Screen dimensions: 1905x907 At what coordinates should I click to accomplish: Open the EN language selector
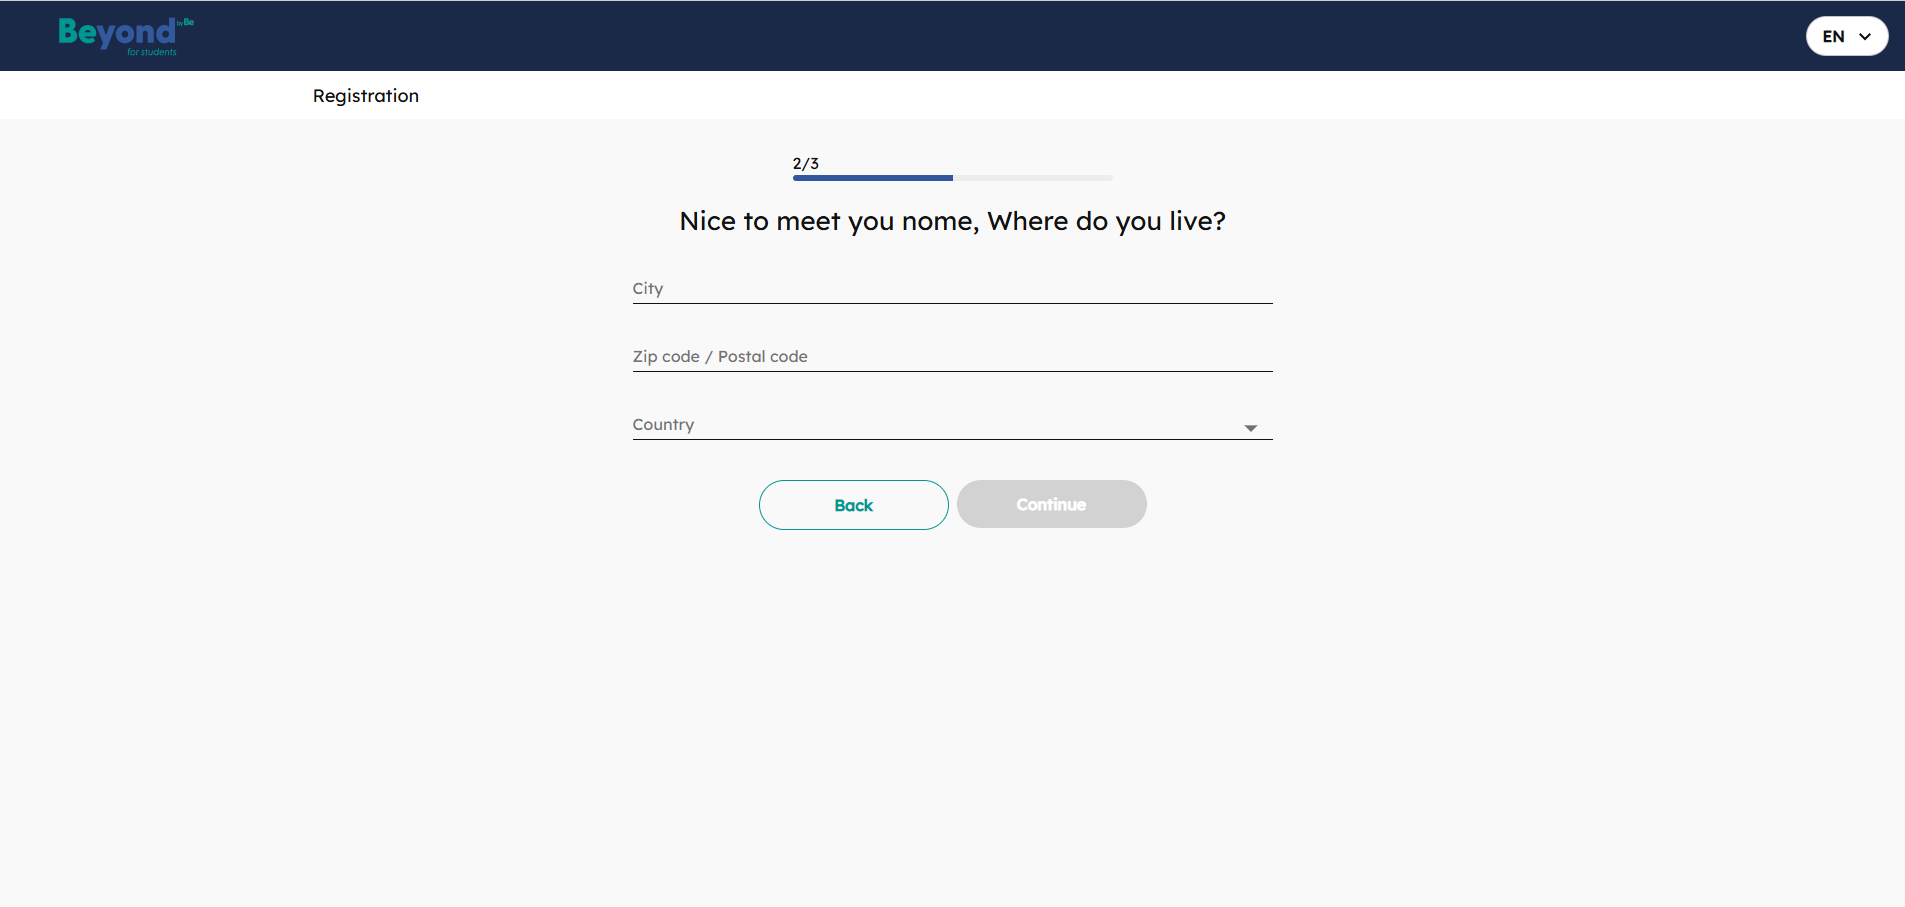click(x=1846, y=36)
